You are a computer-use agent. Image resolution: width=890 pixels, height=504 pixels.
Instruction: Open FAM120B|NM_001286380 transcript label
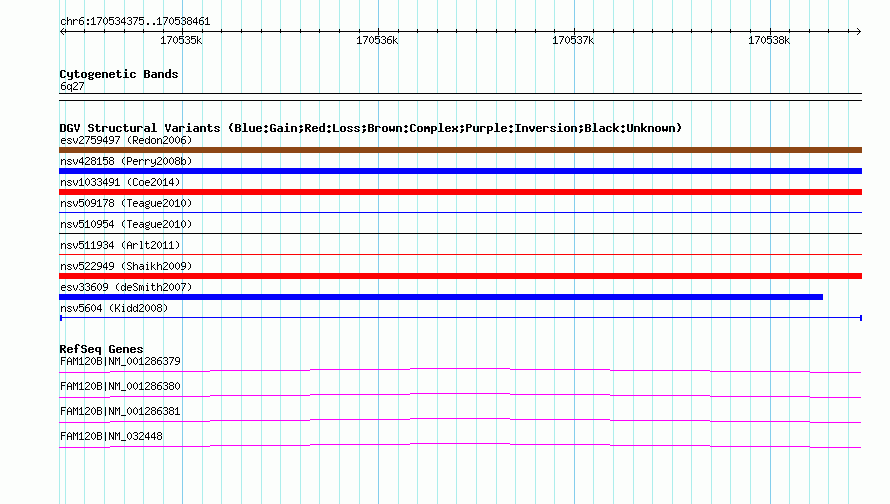(120, 387)
